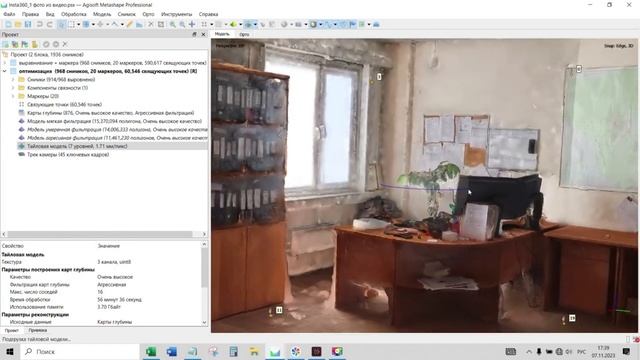The height and width of the screenshot is (360, 640).
Task: Open the Файл menu
Action: click(9, 14)
